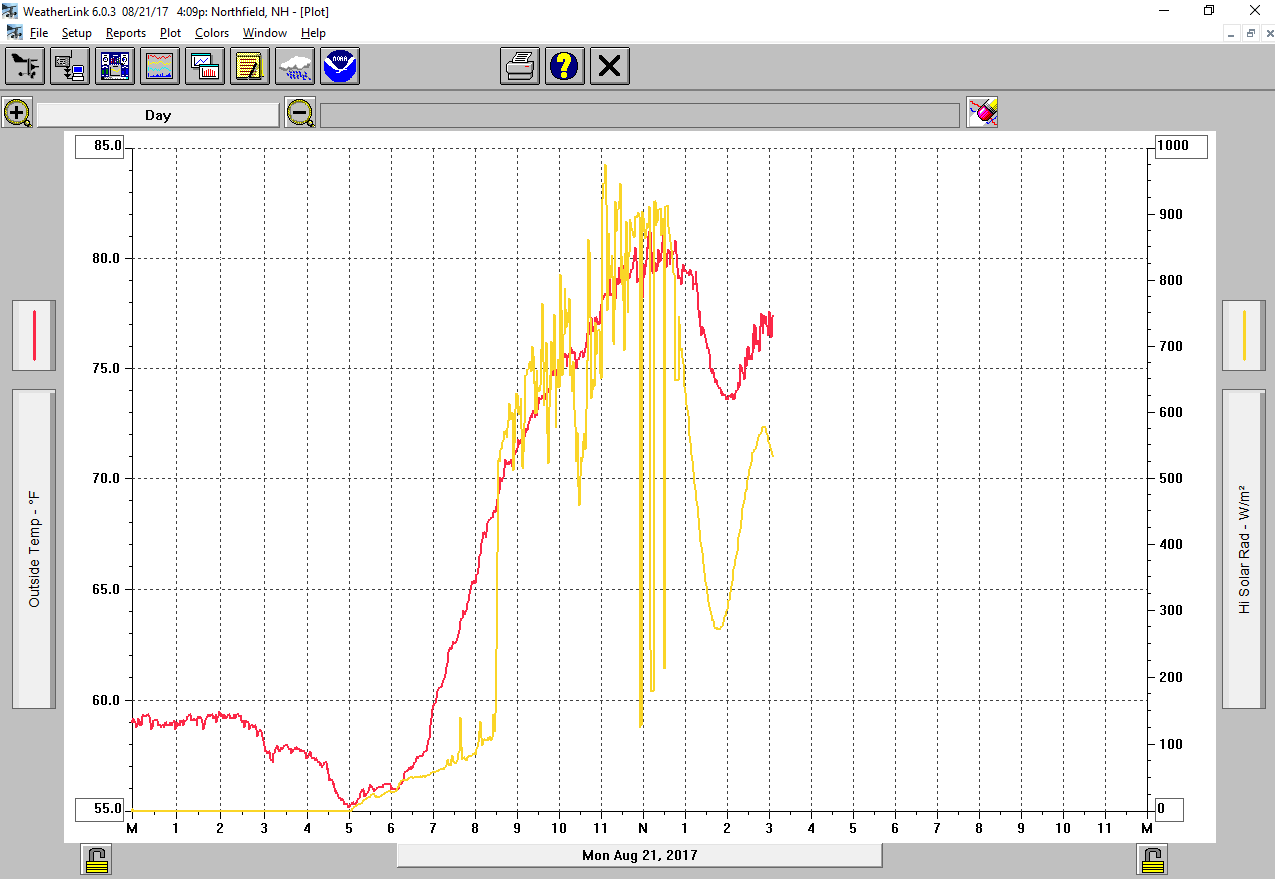Open the Setup menu
1275x879 pixels.
[x=77, y=33]
